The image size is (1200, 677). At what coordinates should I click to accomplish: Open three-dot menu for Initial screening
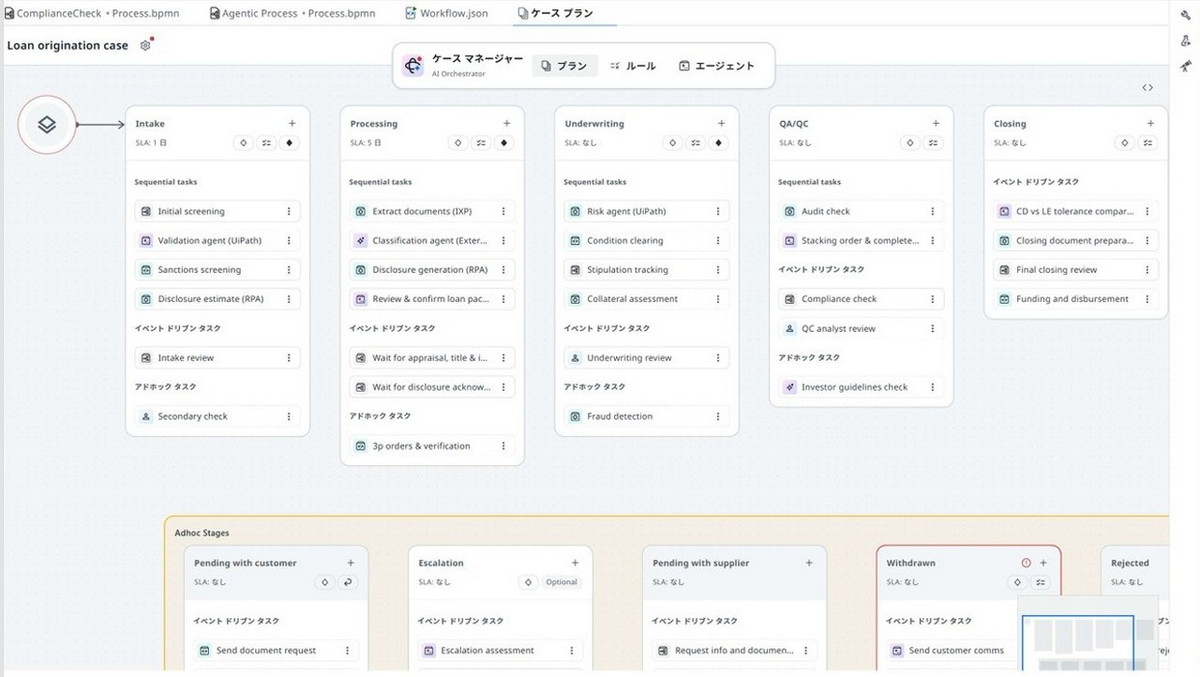point(289,211)
